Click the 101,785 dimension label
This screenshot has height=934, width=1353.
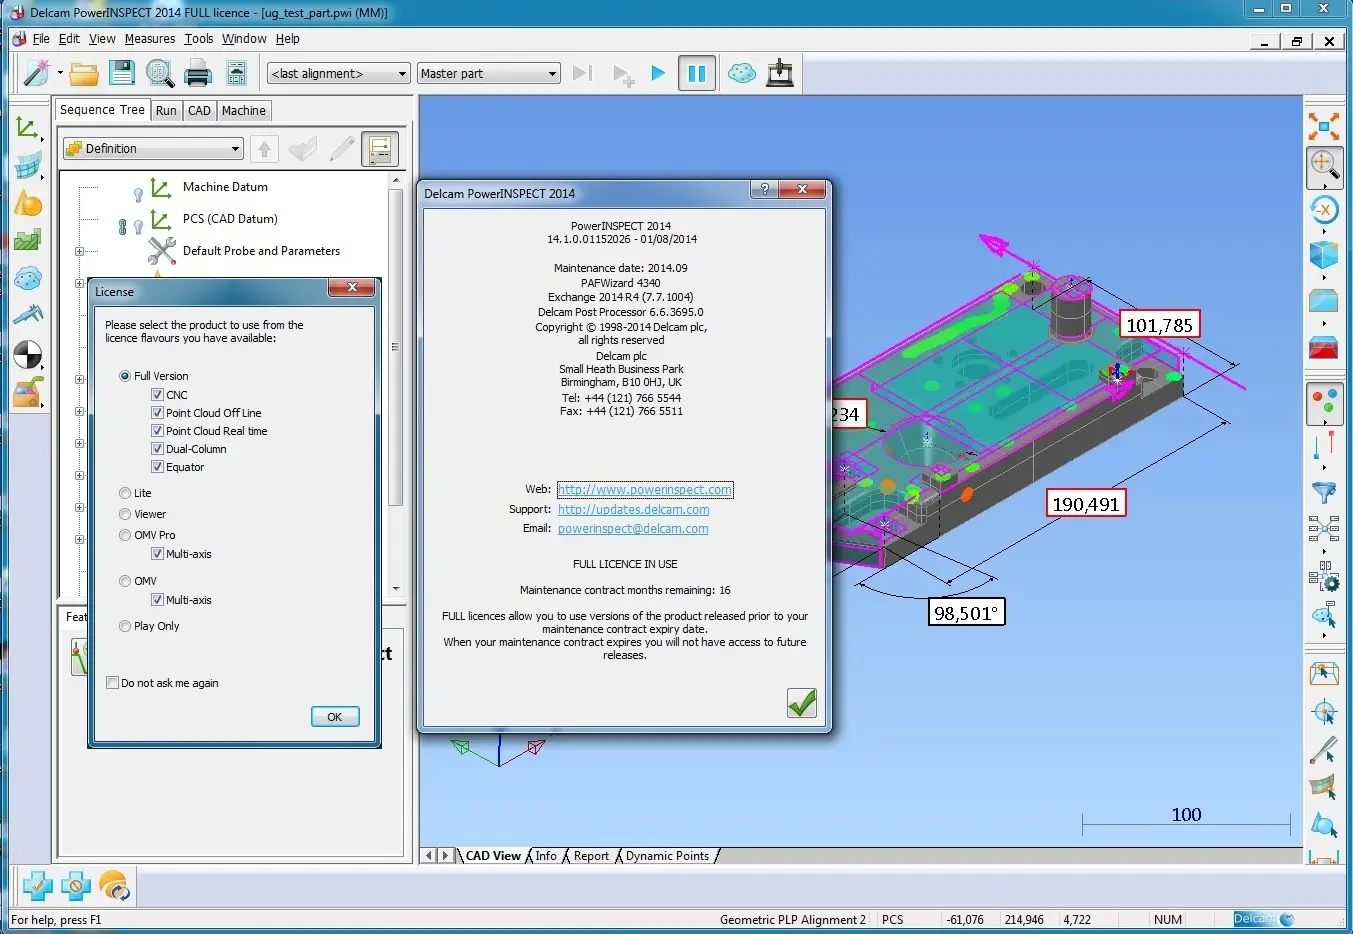1160,325
